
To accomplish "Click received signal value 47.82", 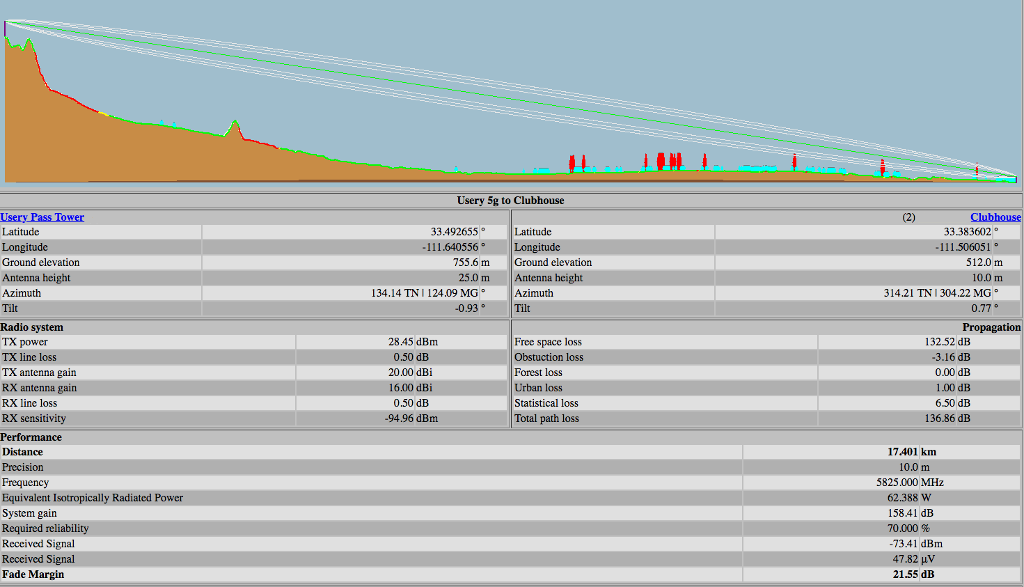I will point(905,559).
